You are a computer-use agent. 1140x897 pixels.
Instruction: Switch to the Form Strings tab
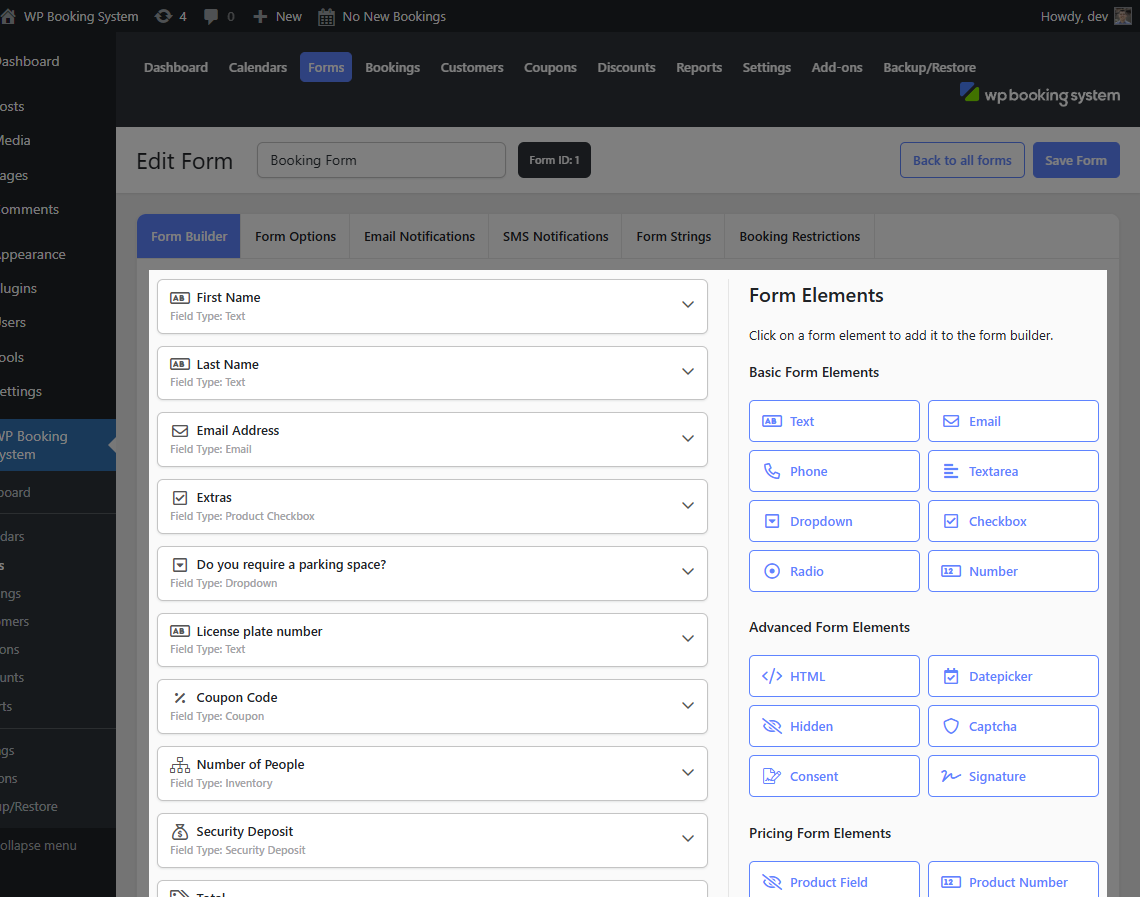[673, 236]
